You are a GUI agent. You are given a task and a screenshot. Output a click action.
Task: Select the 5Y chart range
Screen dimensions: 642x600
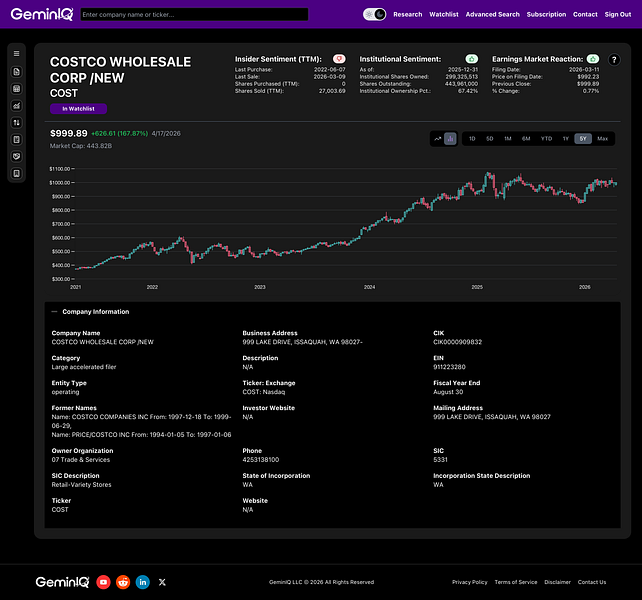[583, 139]
